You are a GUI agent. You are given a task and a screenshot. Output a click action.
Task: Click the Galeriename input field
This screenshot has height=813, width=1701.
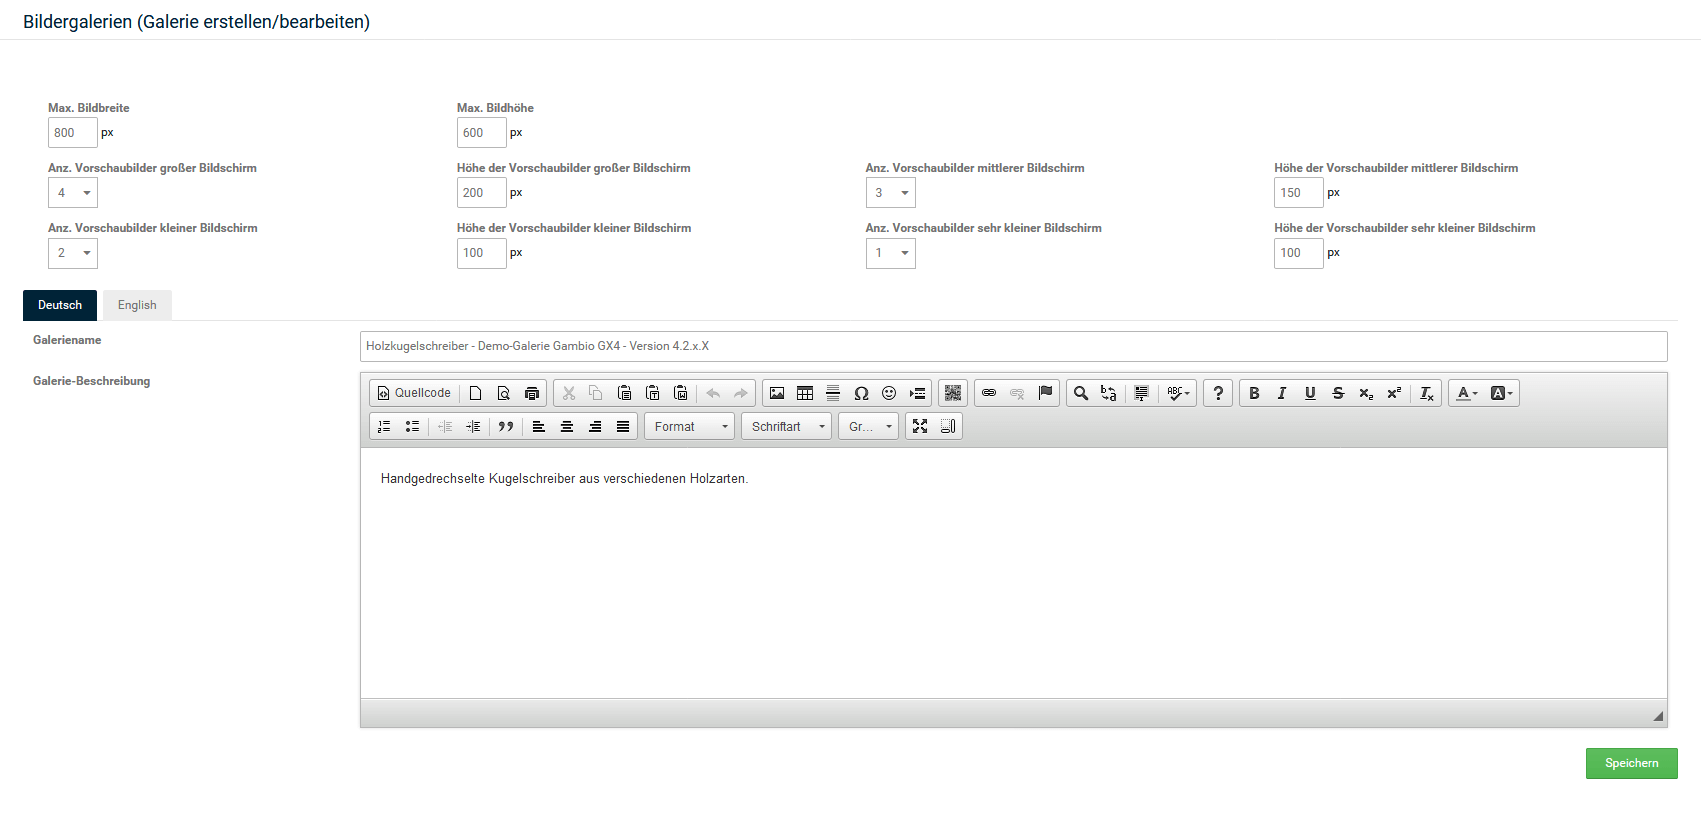coord(1013,346)
